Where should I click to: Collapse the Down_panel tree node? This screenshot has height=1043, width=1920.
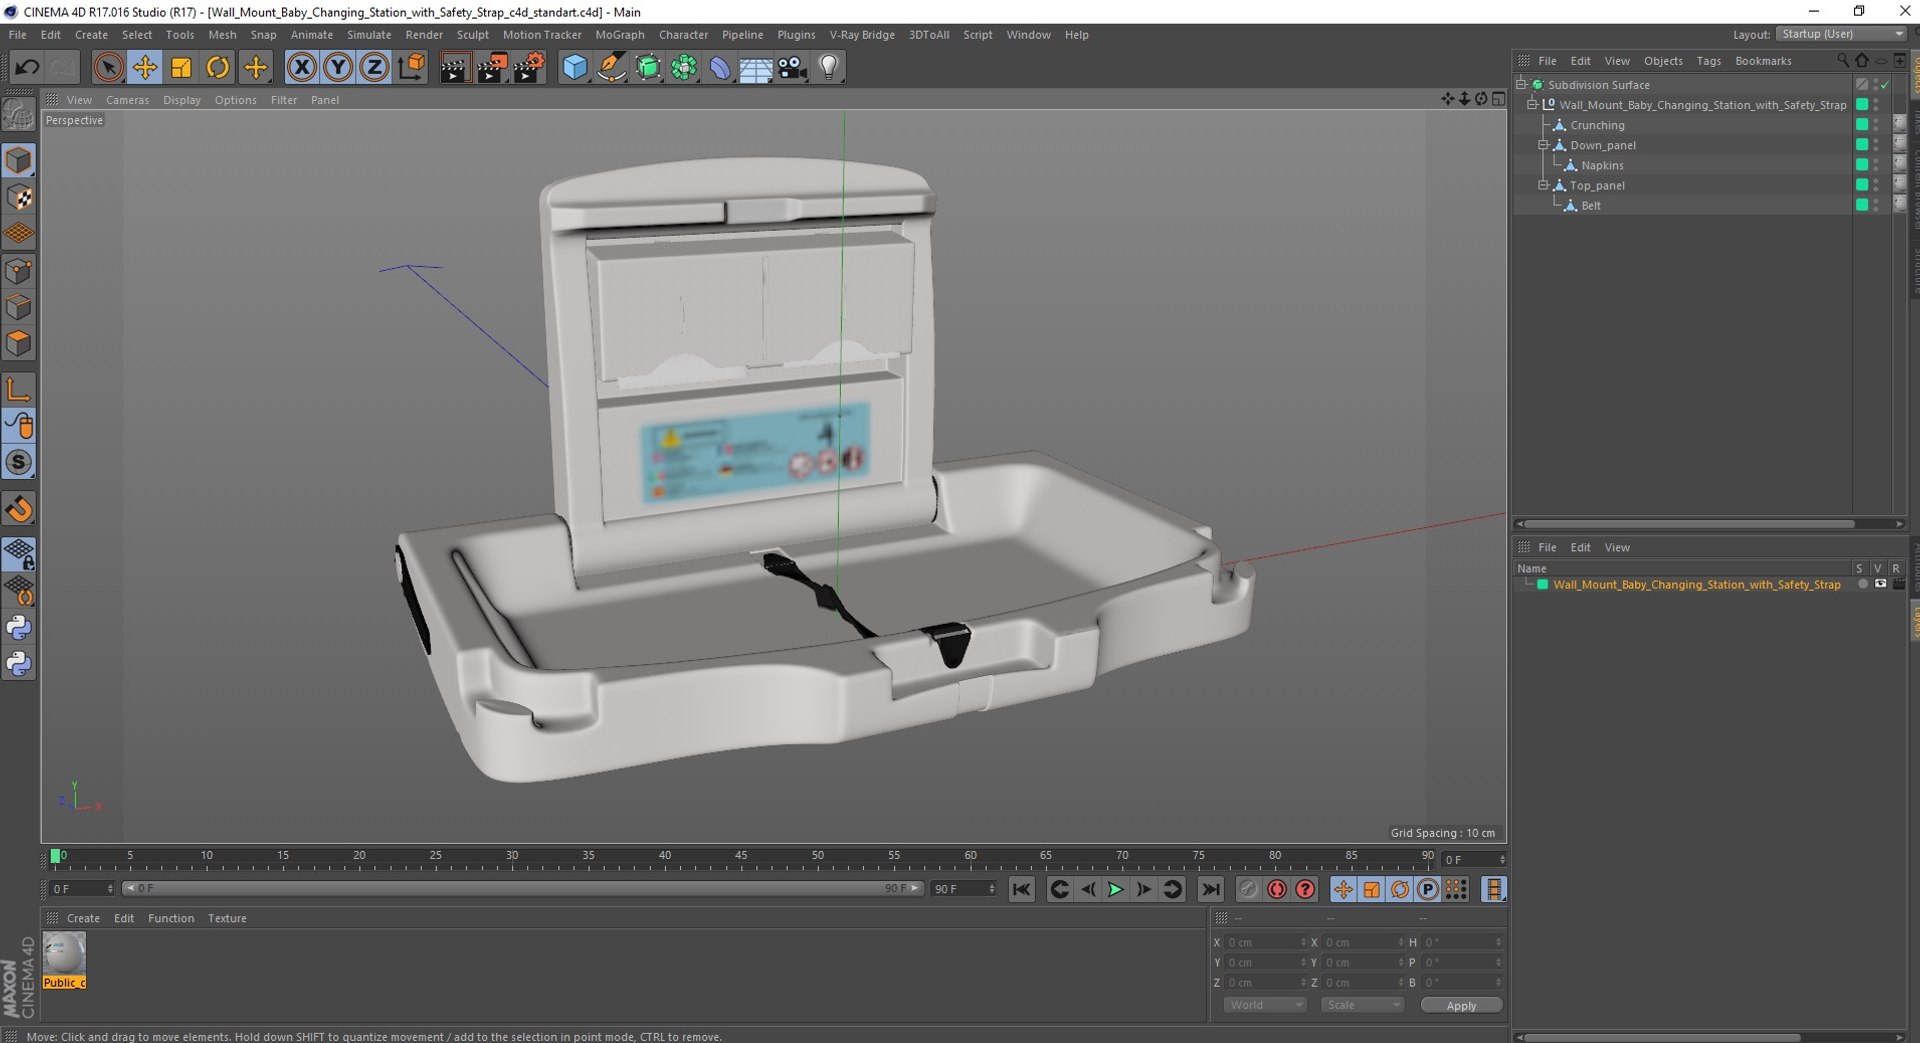pyautogui.click(x=1543, y=145)
